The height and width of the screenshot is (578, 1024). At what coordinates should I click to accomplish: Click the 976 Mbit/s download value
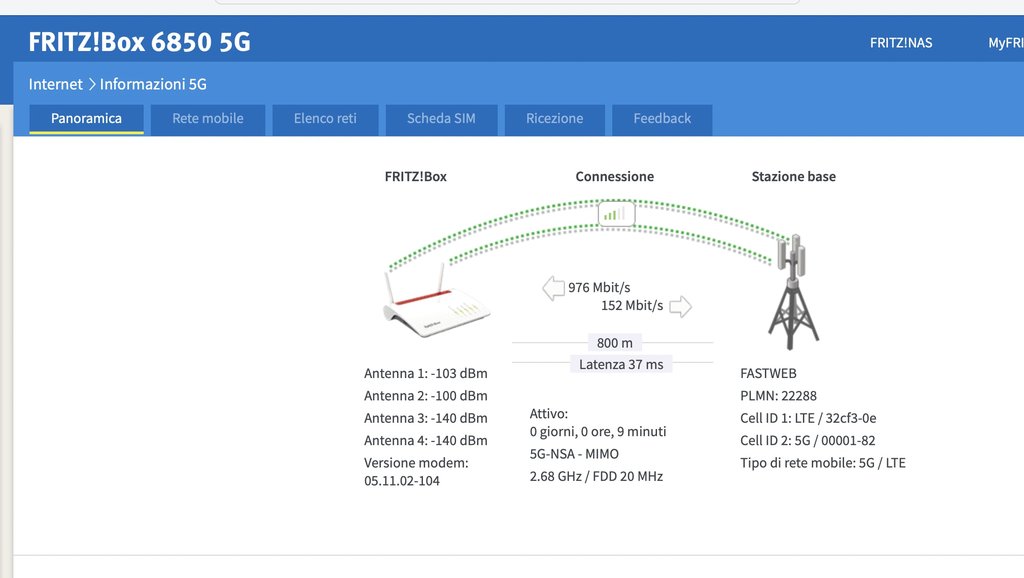pyautogui.click(x=599, y=287)
